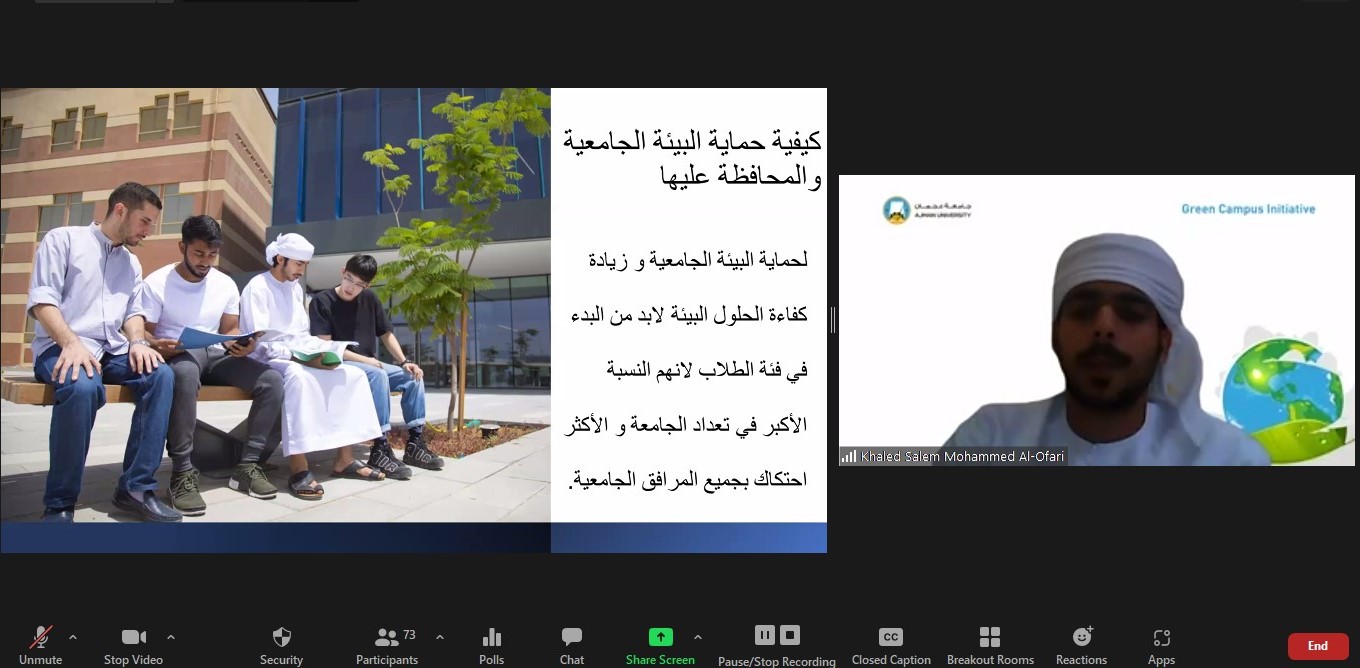Click the green Share Screen icon
This screenshot has width=1360, height=668.
(660, 637)
